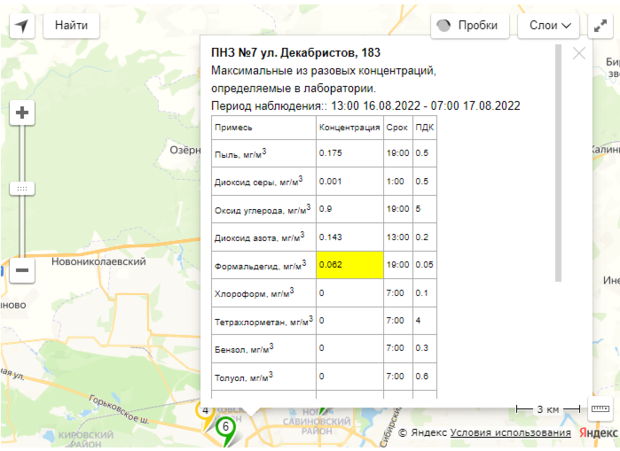Close the station info balloon
This screenshot has width=620, height=451.
click(579, 54)
